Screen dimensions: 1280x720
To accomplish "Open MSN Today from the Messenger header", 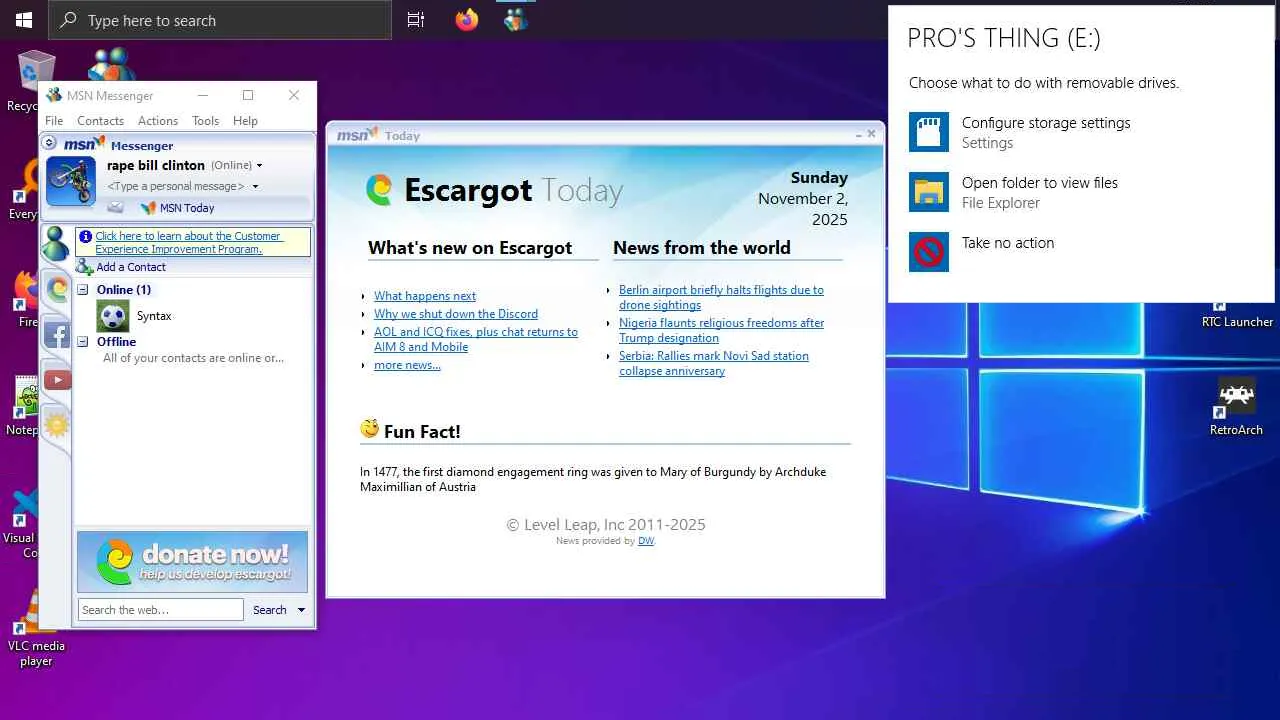I will pyautogui.click(x=178, y=208).
